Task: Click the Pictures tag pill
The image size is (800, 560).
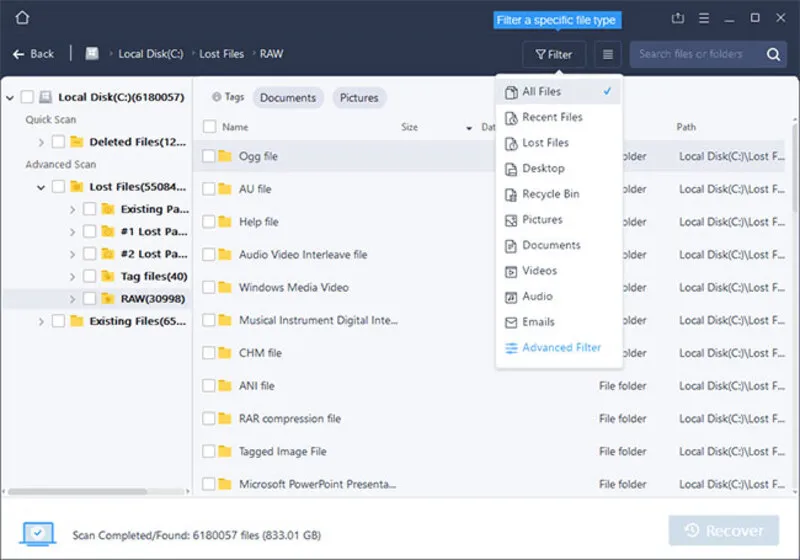Action: tap(359, 97)
